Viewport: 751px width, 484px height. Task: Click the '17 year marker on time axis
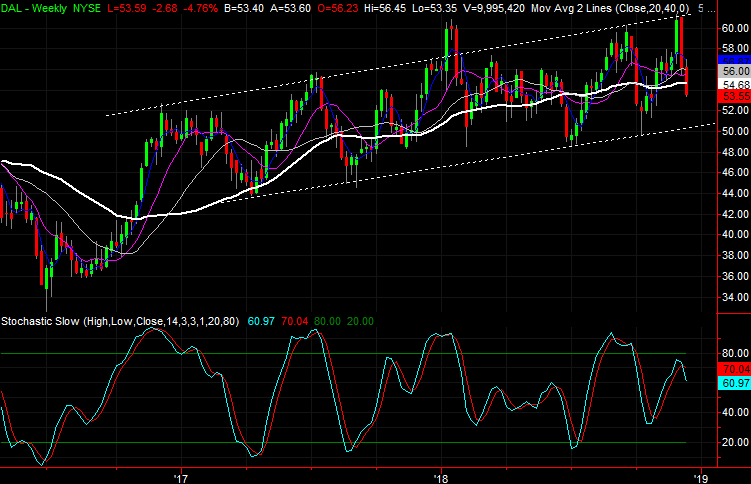pyautogui.click(x=181, y=476)
